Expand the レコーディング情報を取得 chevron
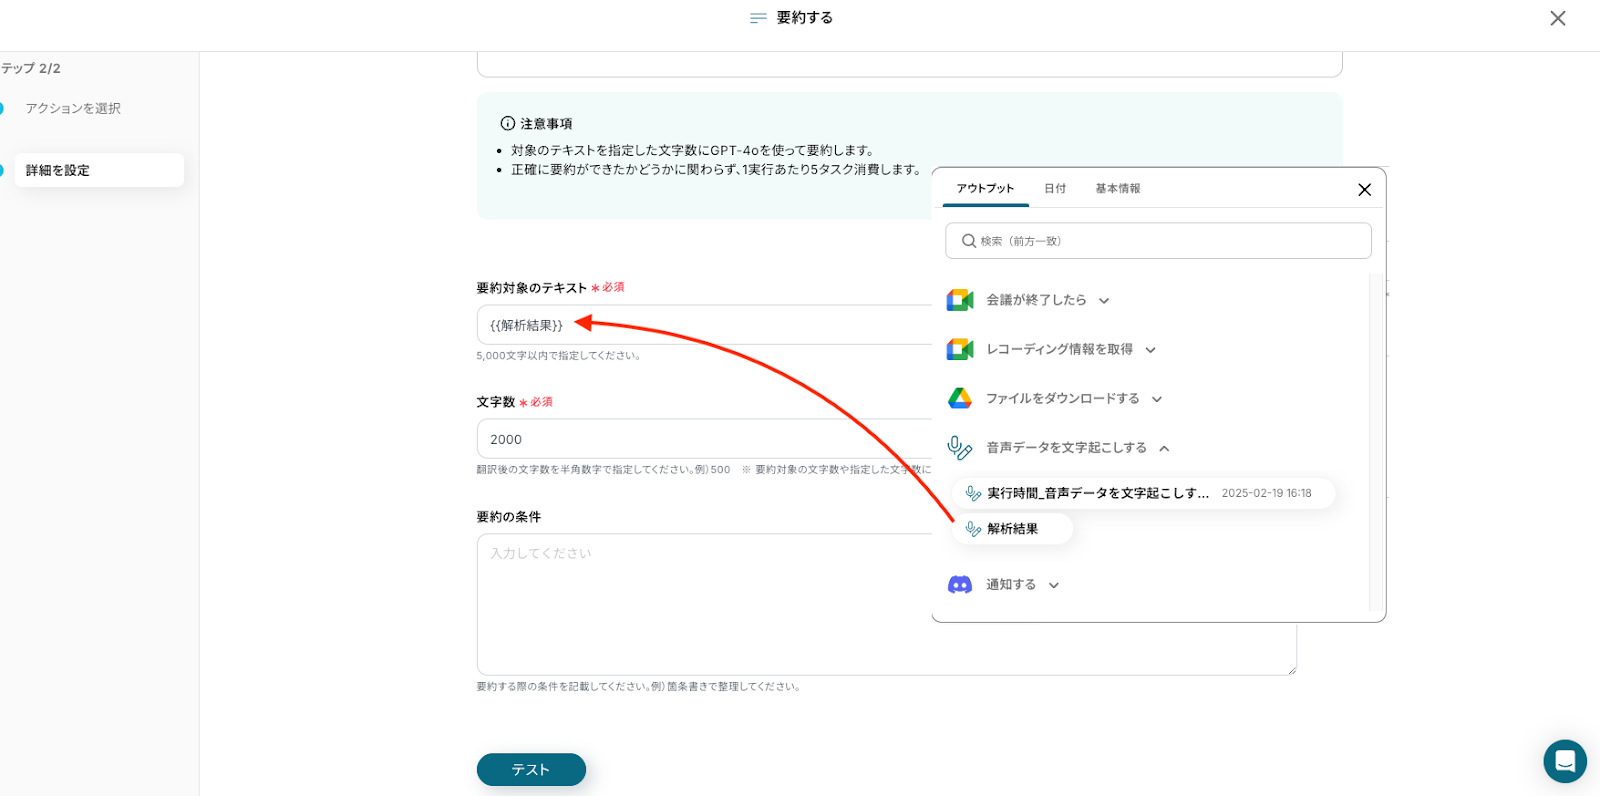1600x796 pixels. (1151, 350)
